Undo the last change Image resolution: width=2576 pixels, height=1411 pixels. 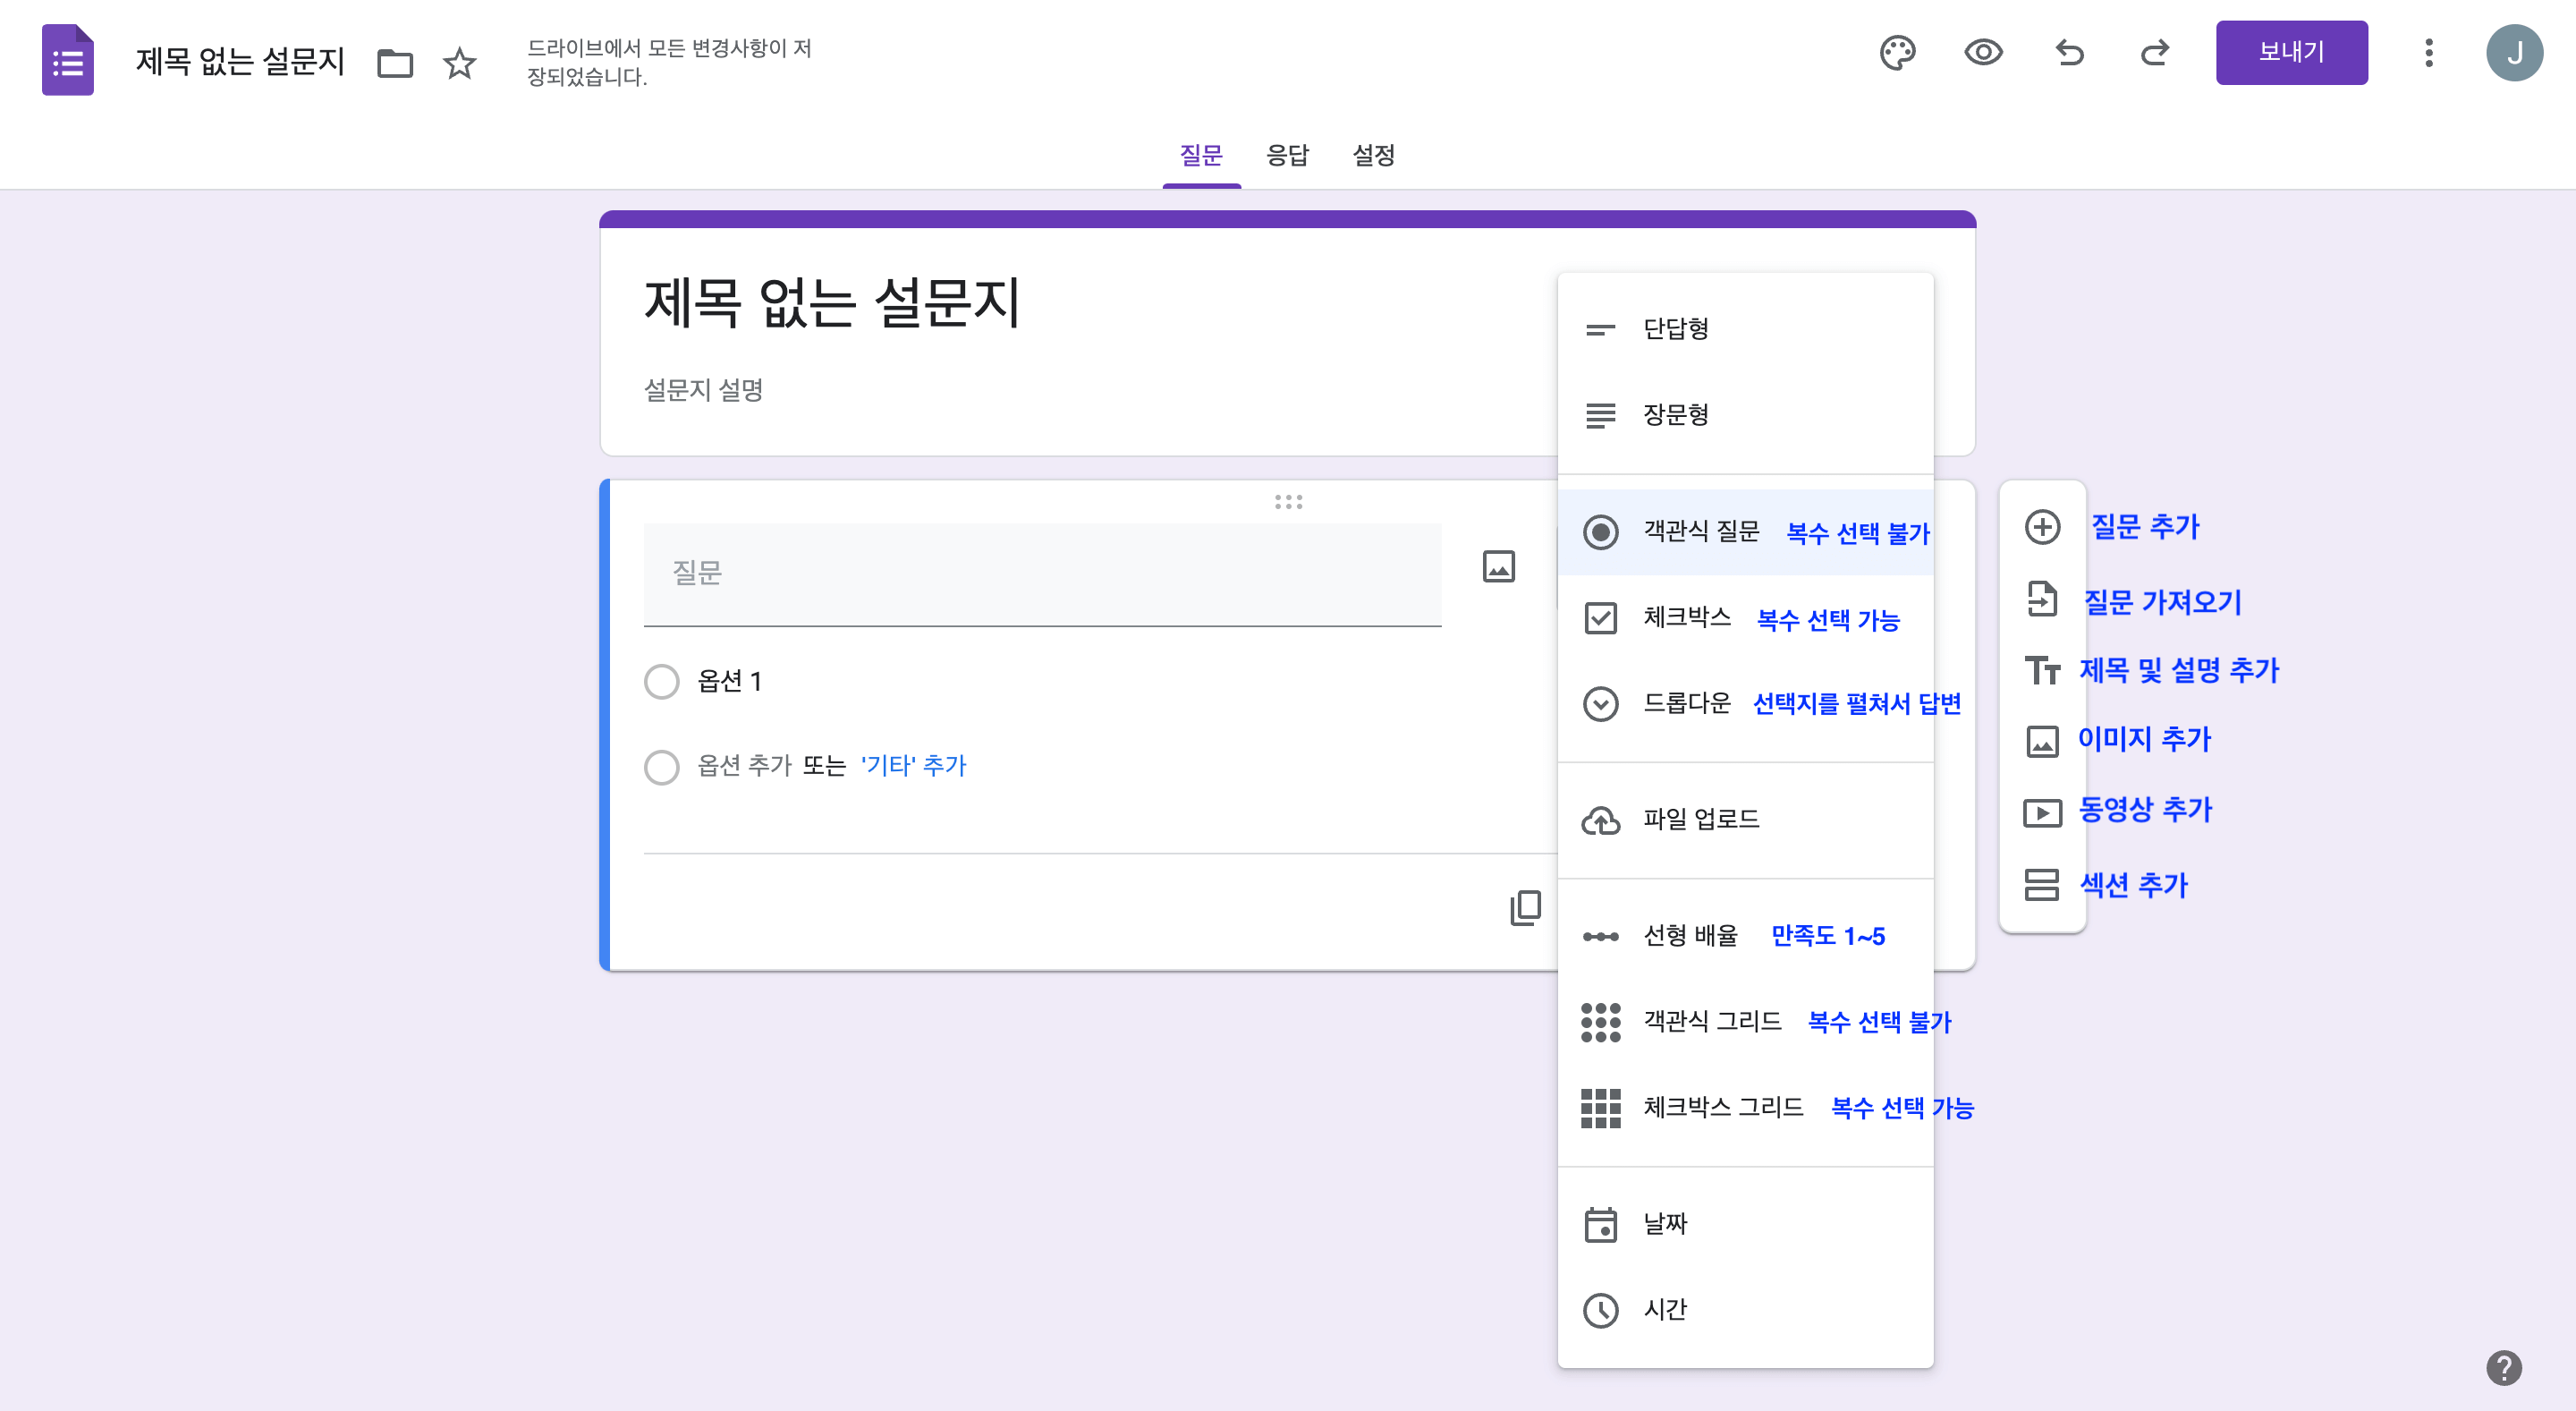pyautogui.click(x=2069, y=54)
